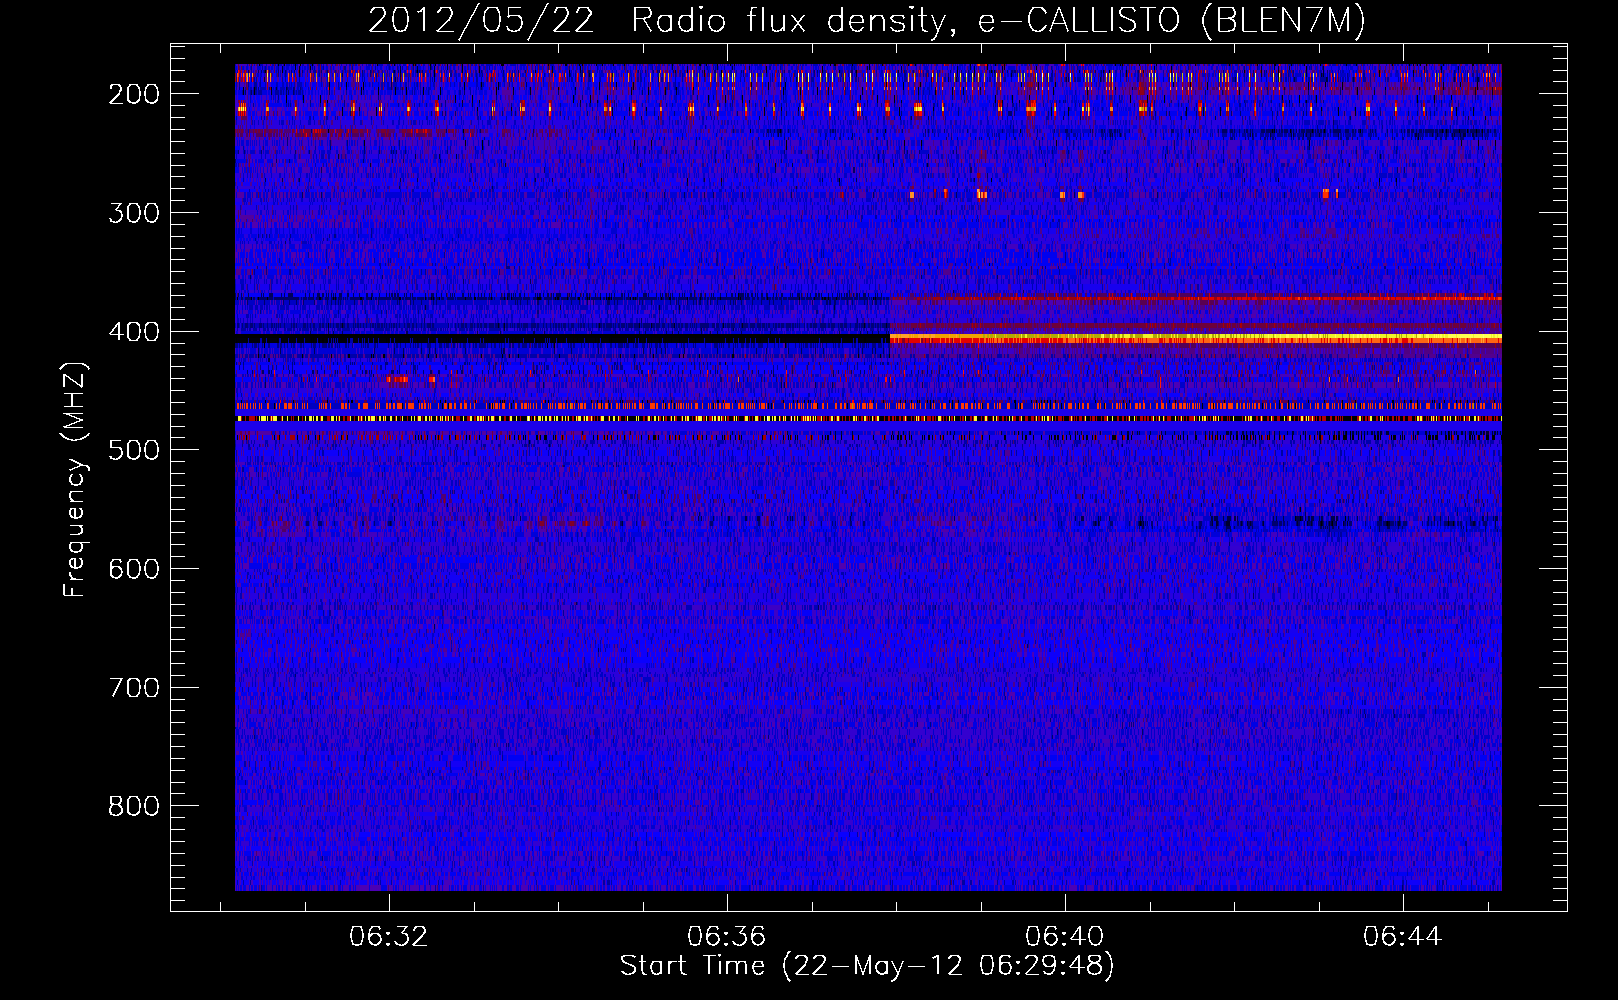Click the bright yellow emission band near 405 MHz
Viewport: 1618px width, 1000px height.
(1195, 339)
